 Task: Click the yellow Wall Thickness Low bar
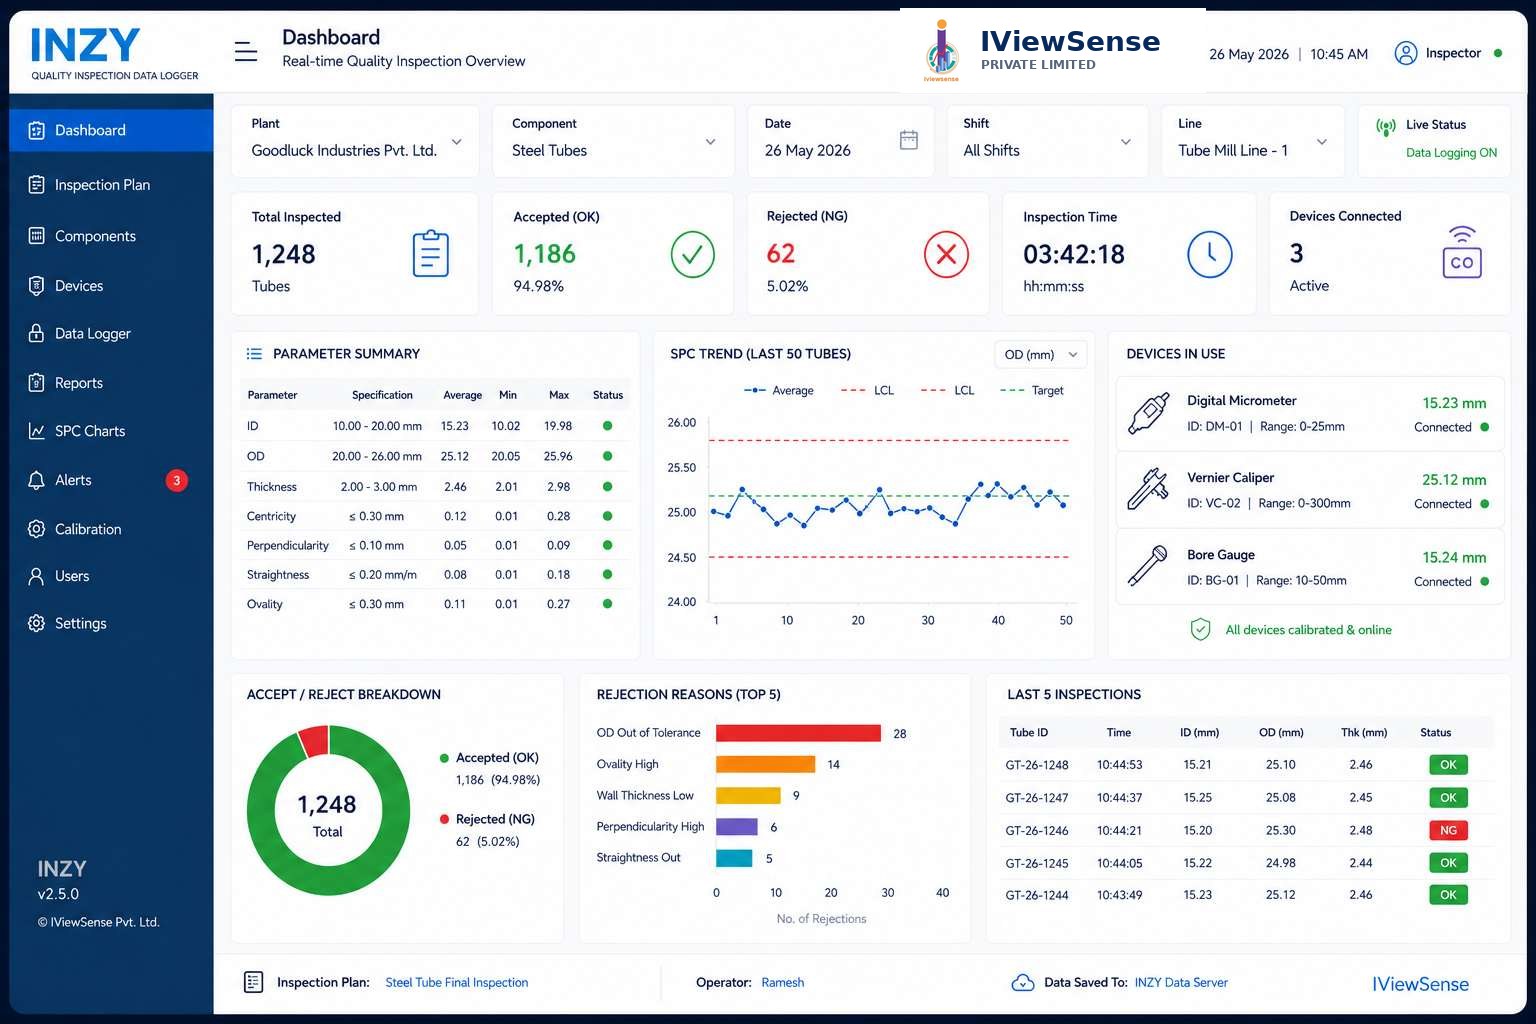[748, 796]
